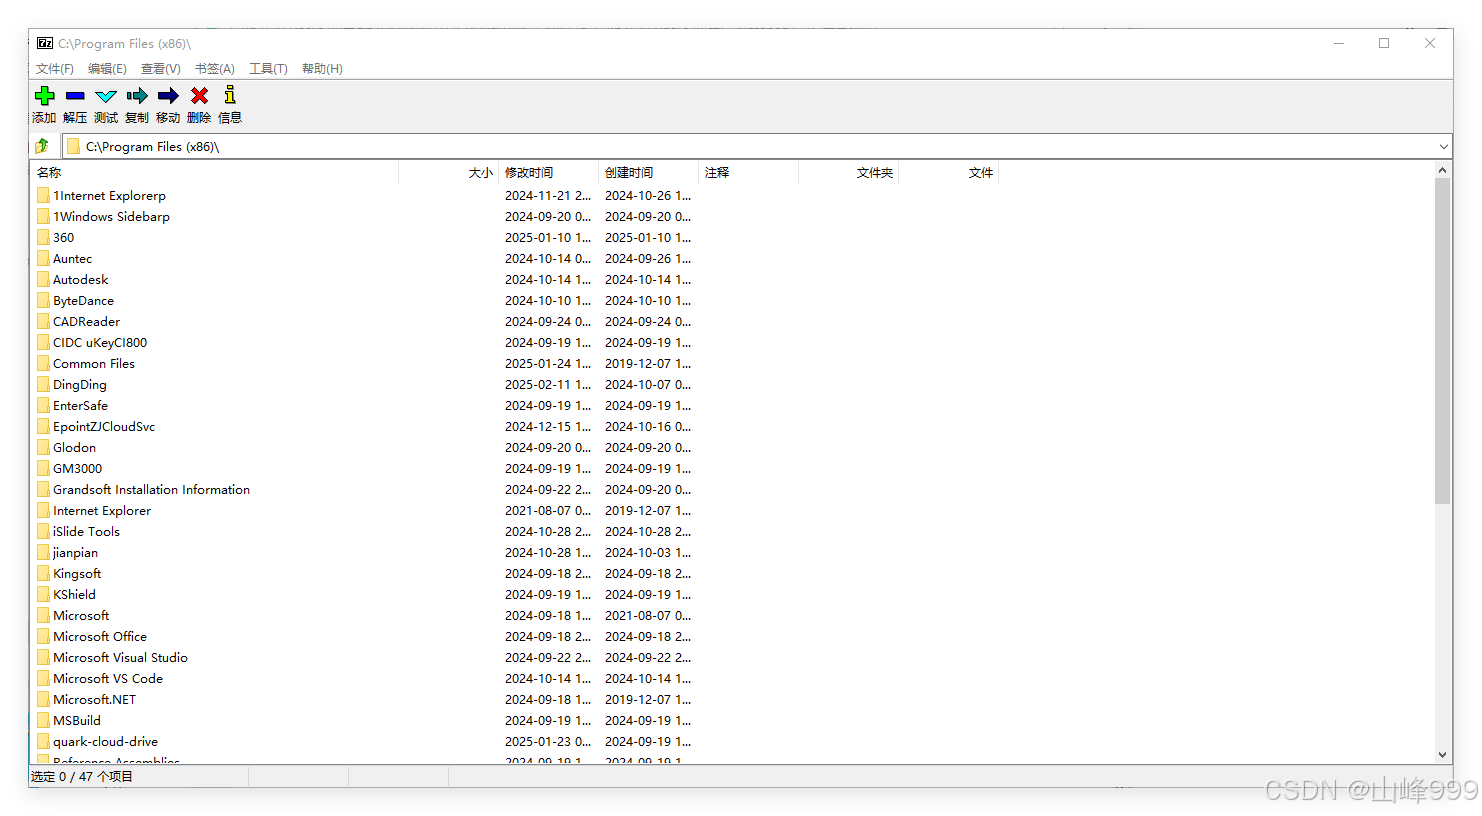Sort by the 修改时间 column header
1482x816 pixels.
[x=549, y=173]
